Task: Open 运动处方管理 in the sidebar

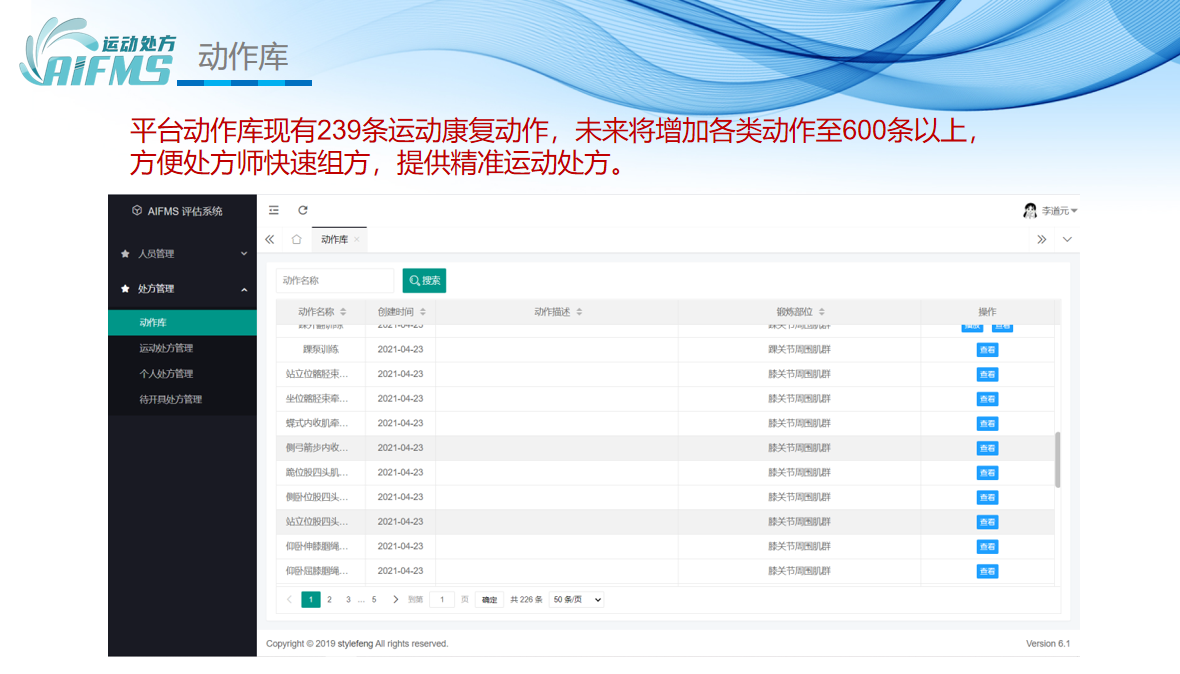Action: click(x=166, y=349)
